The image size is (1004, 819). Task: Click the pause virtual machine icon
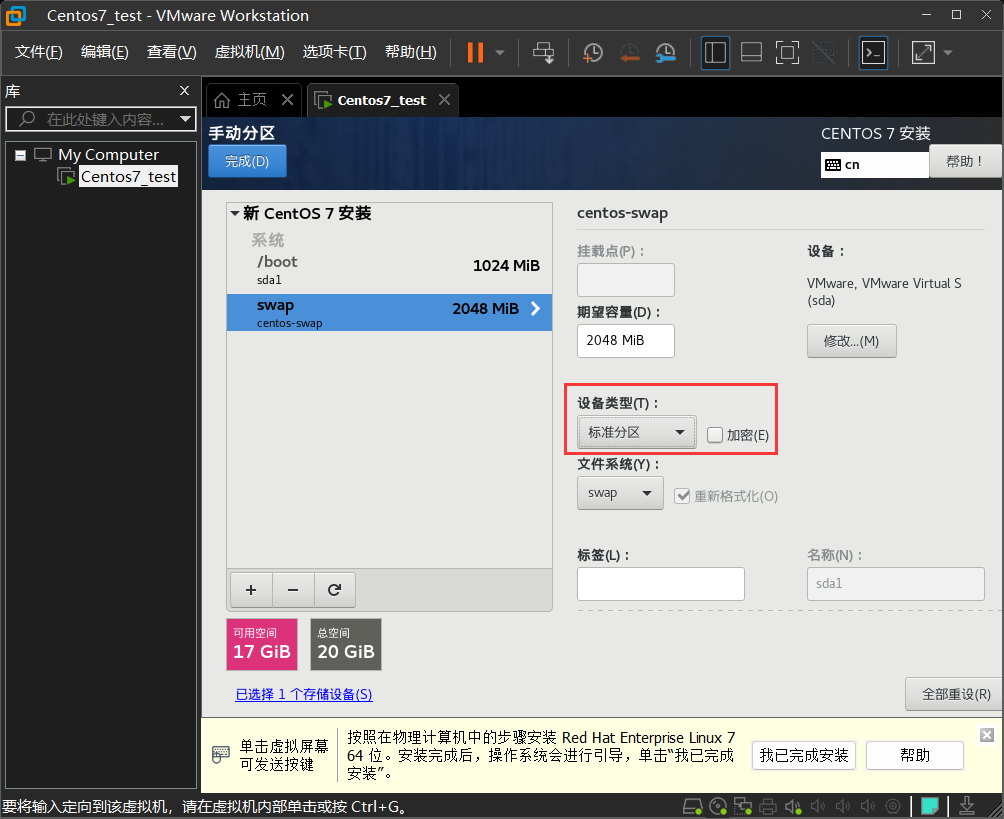point(475,52)
